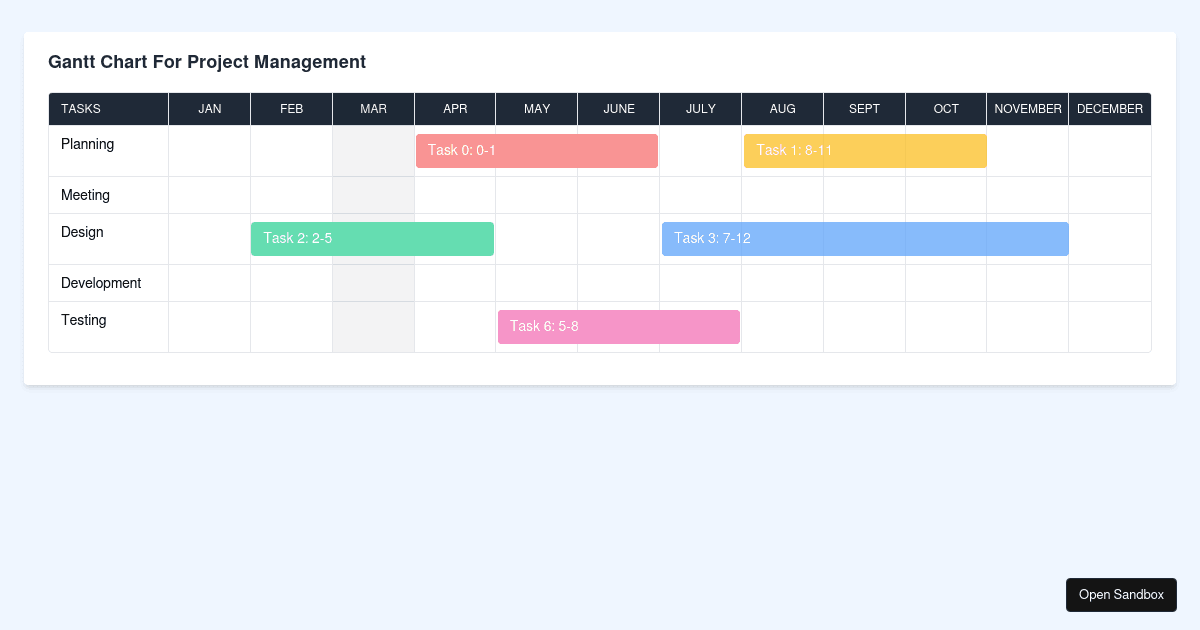Click the Planning row label

point(87,144)
